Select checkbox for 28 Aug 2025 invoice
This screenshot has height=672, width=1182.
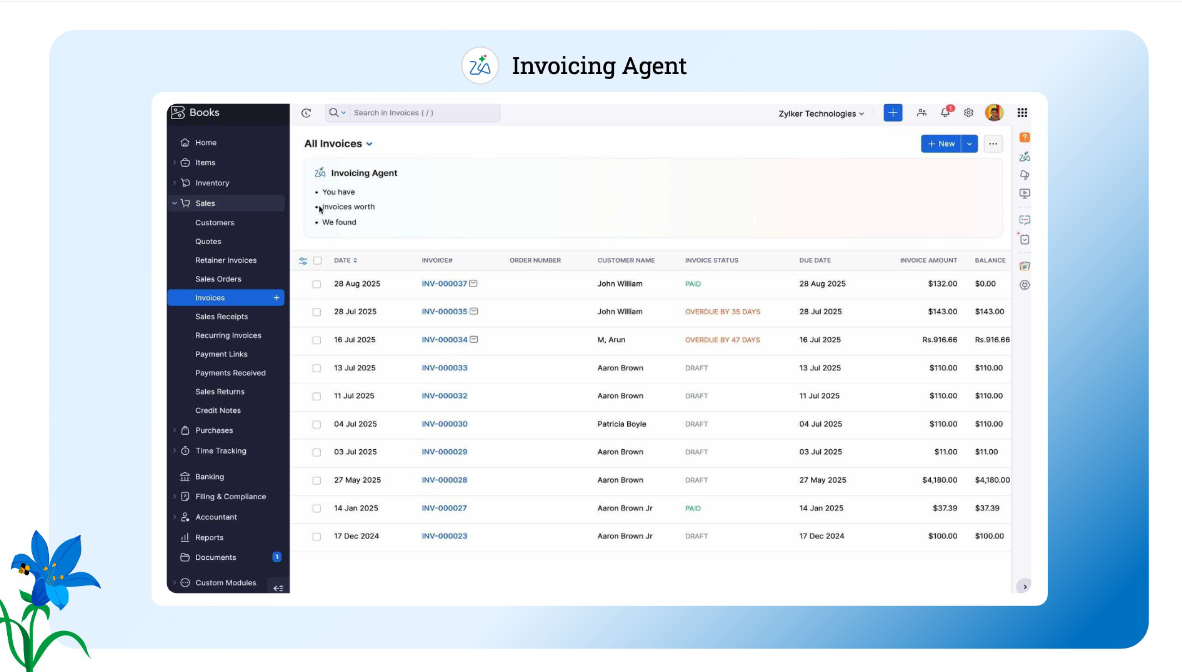point(317,284)
